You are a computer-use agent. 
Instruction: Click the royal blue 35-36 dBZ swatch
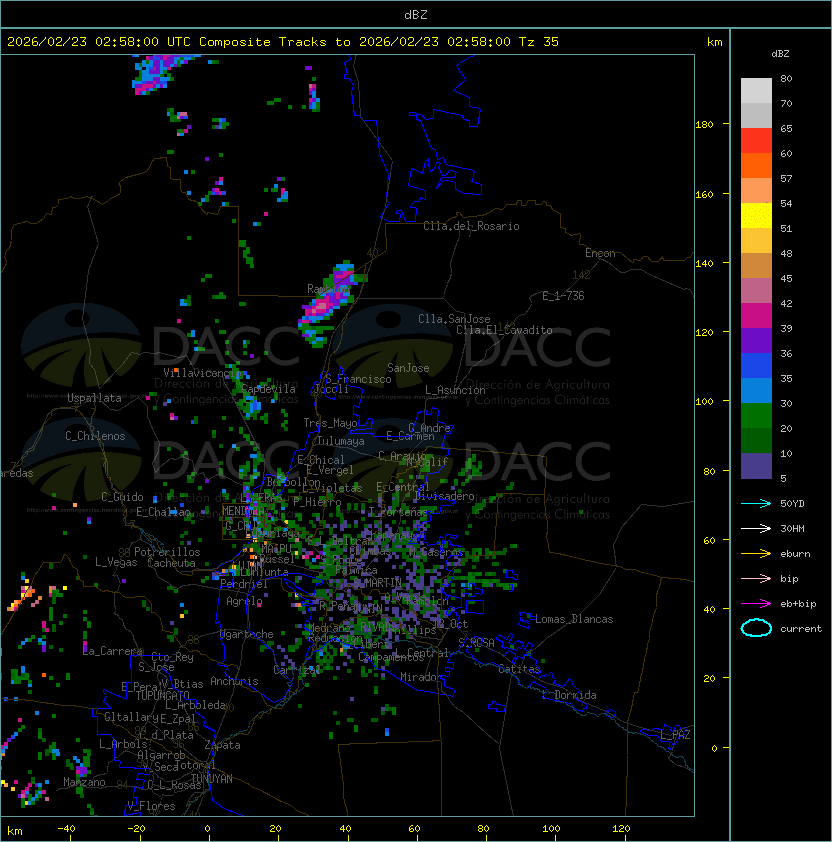(756, 366)
